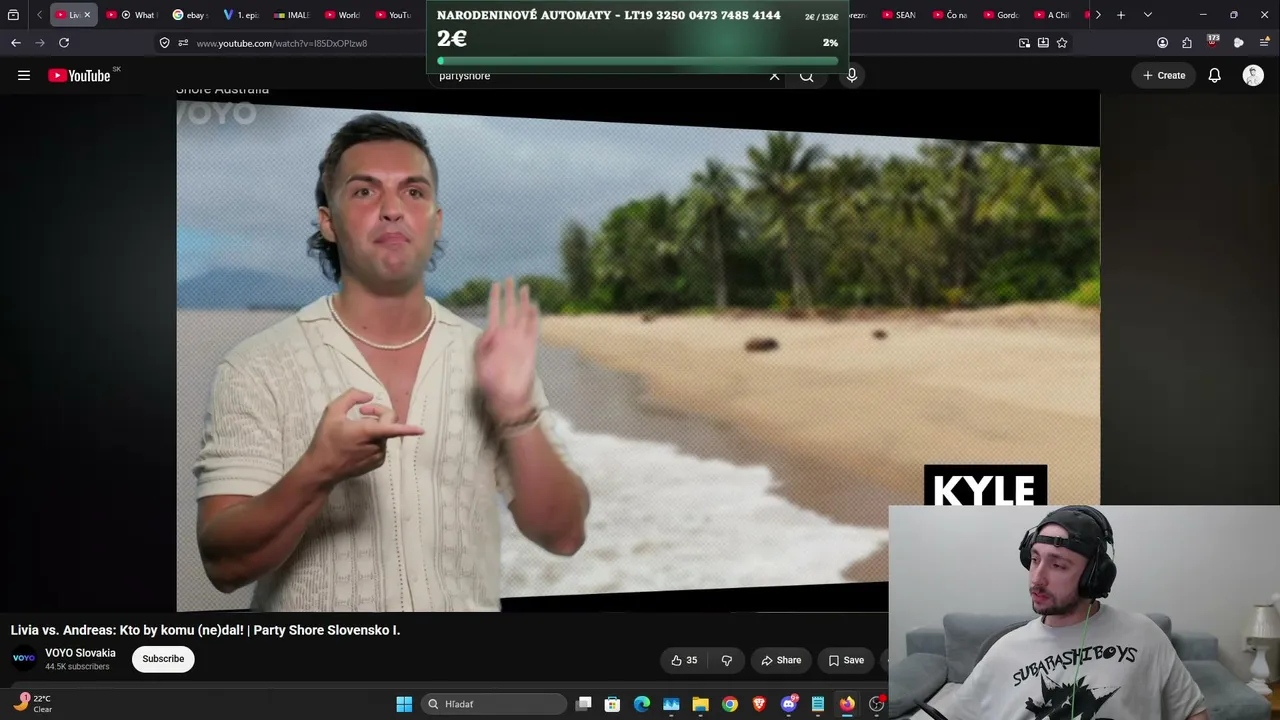The width and height of the screenshot is (1280, 720).
Task: Bookmark this page with the star
Action: click(1062, 43)
